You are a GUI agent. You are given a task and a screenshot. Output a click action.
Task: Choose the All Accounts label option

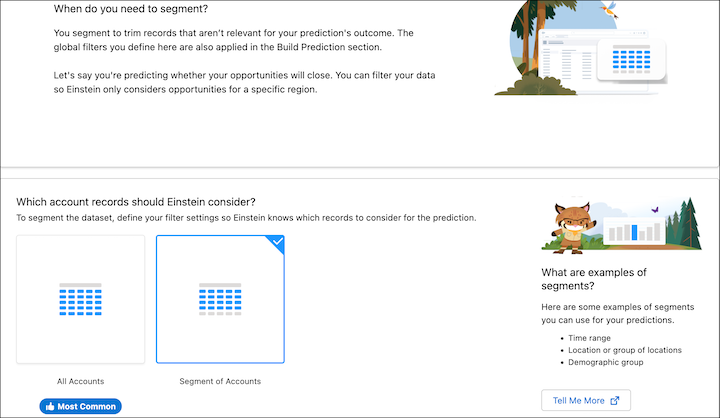[x=80, y=381]
